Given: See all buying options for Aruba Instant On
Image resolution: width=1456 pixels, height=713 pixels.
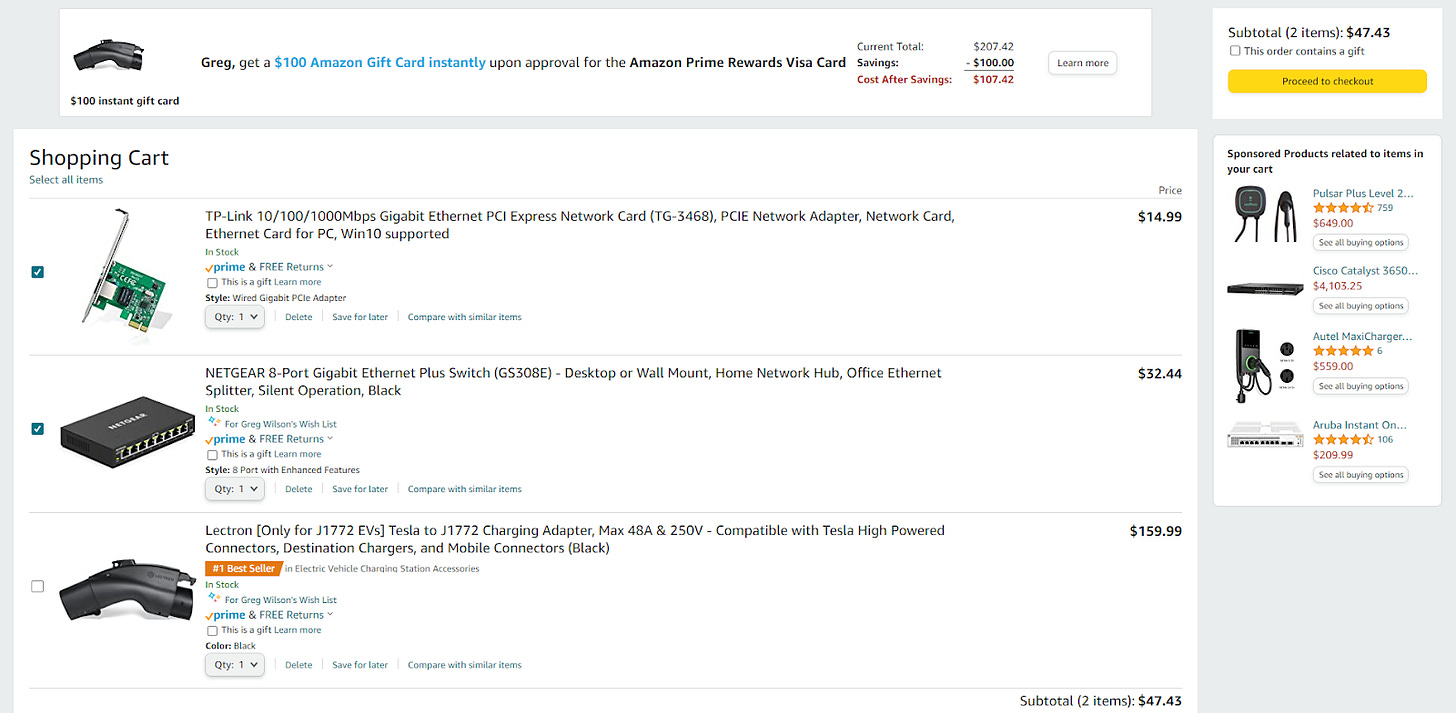Looking at the screenshot, I should [x=1361, y=475].
